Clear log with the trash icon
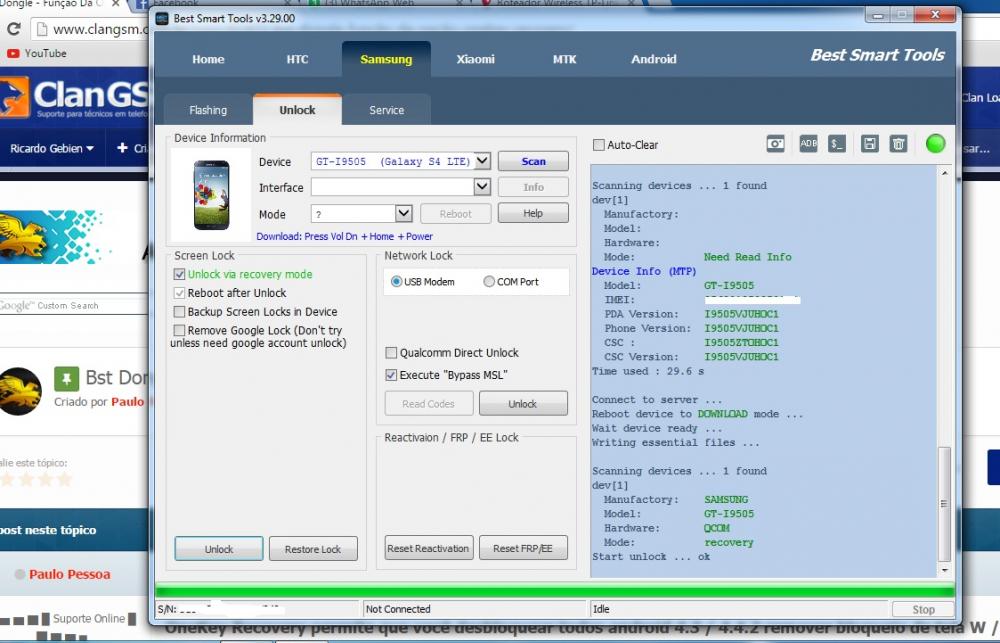The image size is (1000, 643). coord(898,144)
